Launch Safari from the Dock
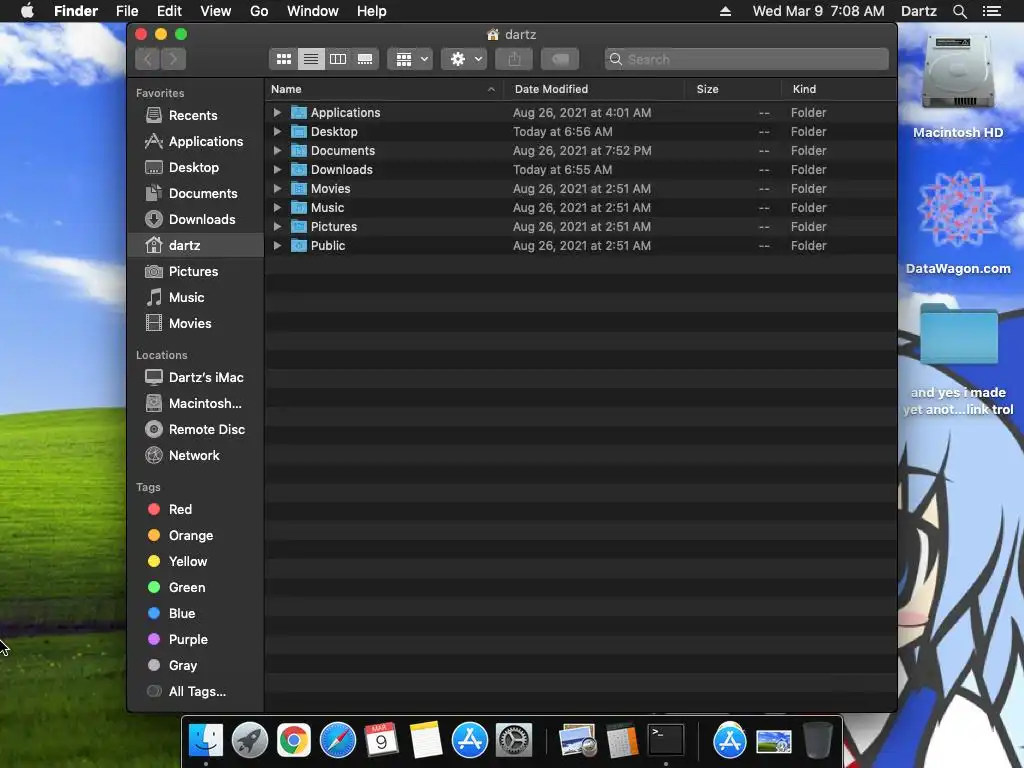 338,741
